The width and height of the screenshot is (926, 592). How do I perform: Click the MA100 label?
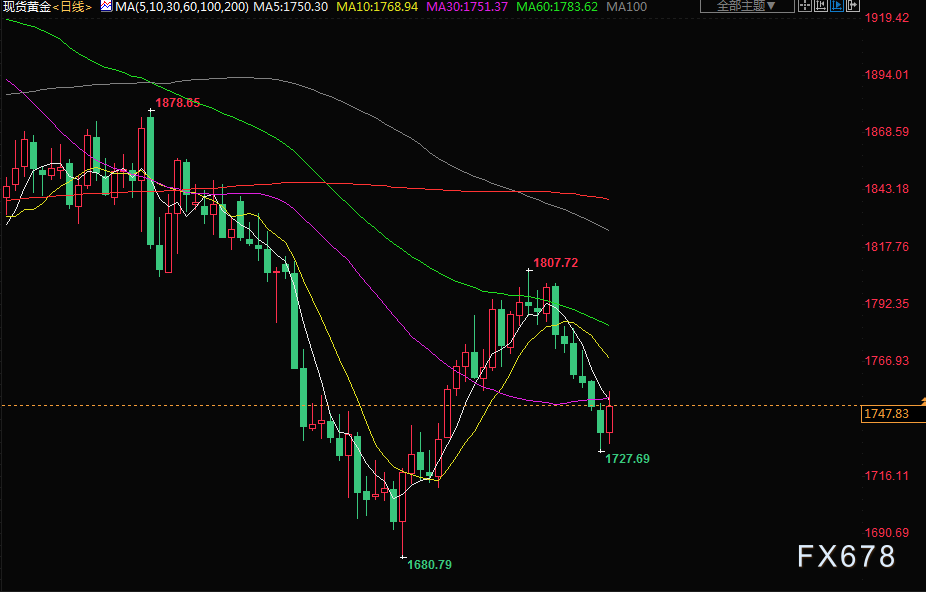(x=627, y=7)
